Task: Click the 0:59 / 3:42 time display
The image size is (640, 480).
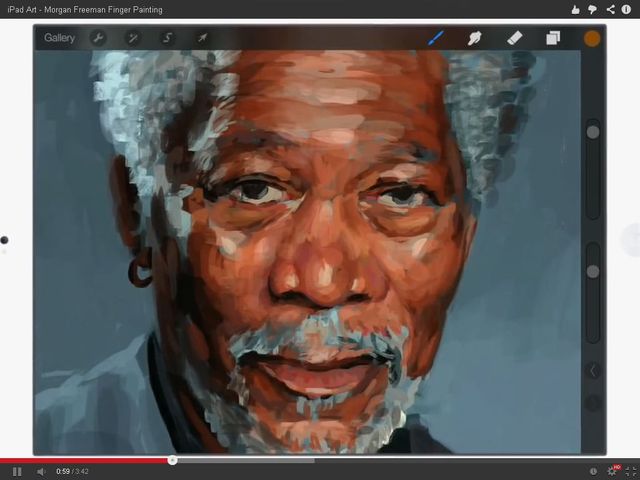Action: click(x=72, y=471)
